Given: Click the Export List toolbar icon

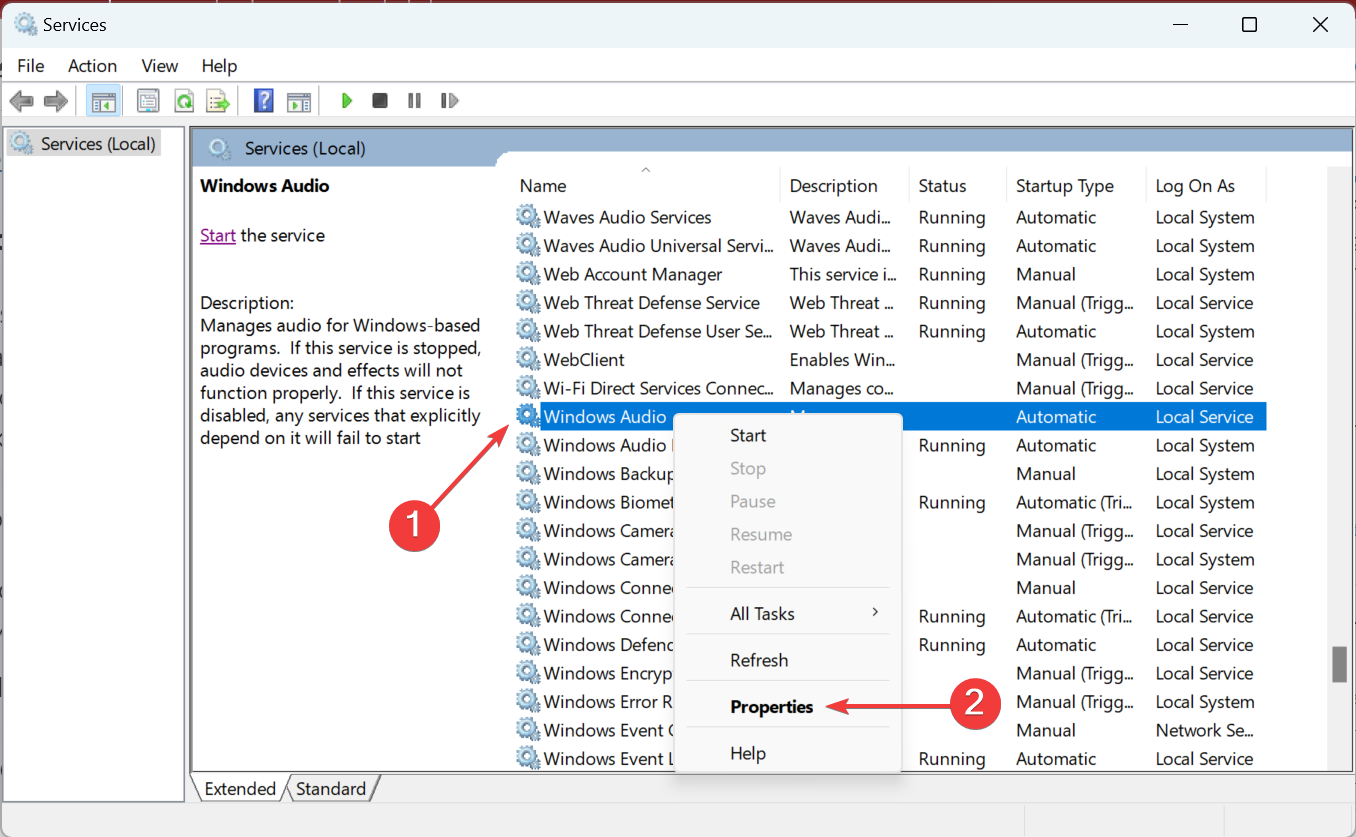Looking at the screenshot, I should [218, 101].
